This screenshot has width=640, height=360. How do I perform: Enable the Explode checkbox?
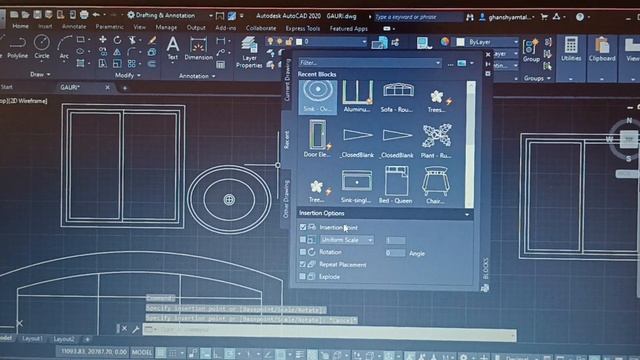click(303, 277)
